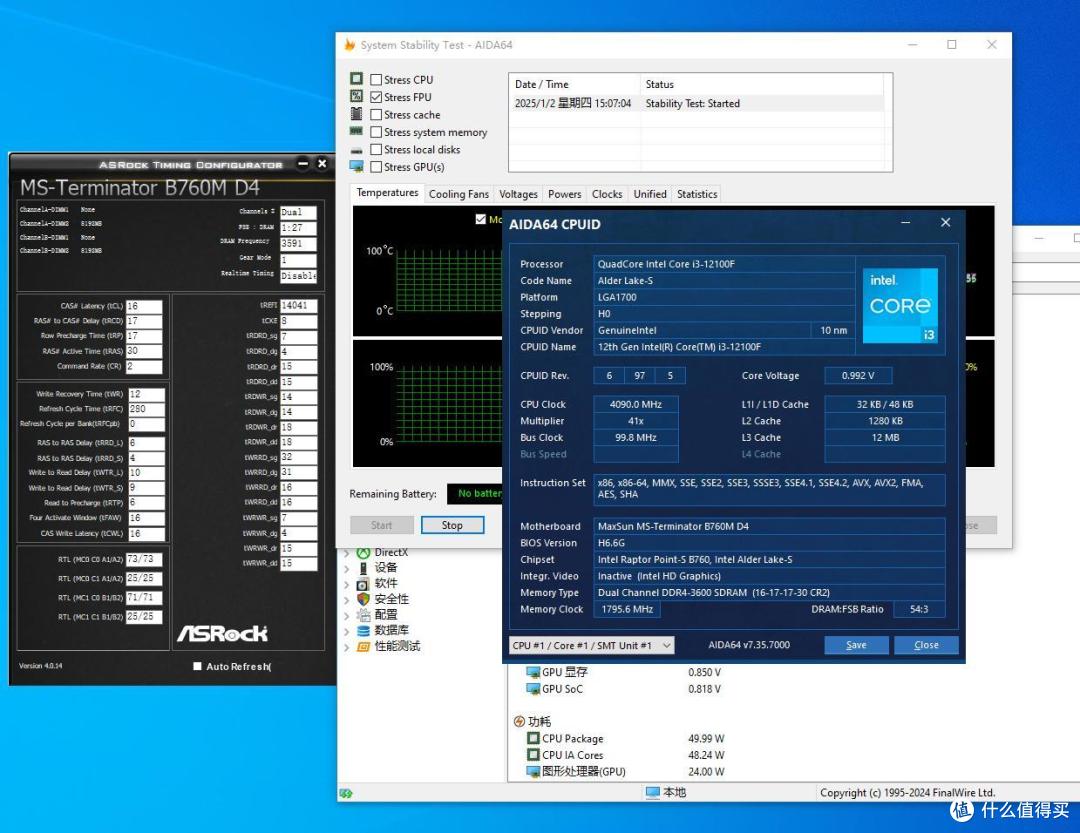Screen dimensions: 1080x833
Task: Expand the 配置 tree node
Action: click(347, 615)
